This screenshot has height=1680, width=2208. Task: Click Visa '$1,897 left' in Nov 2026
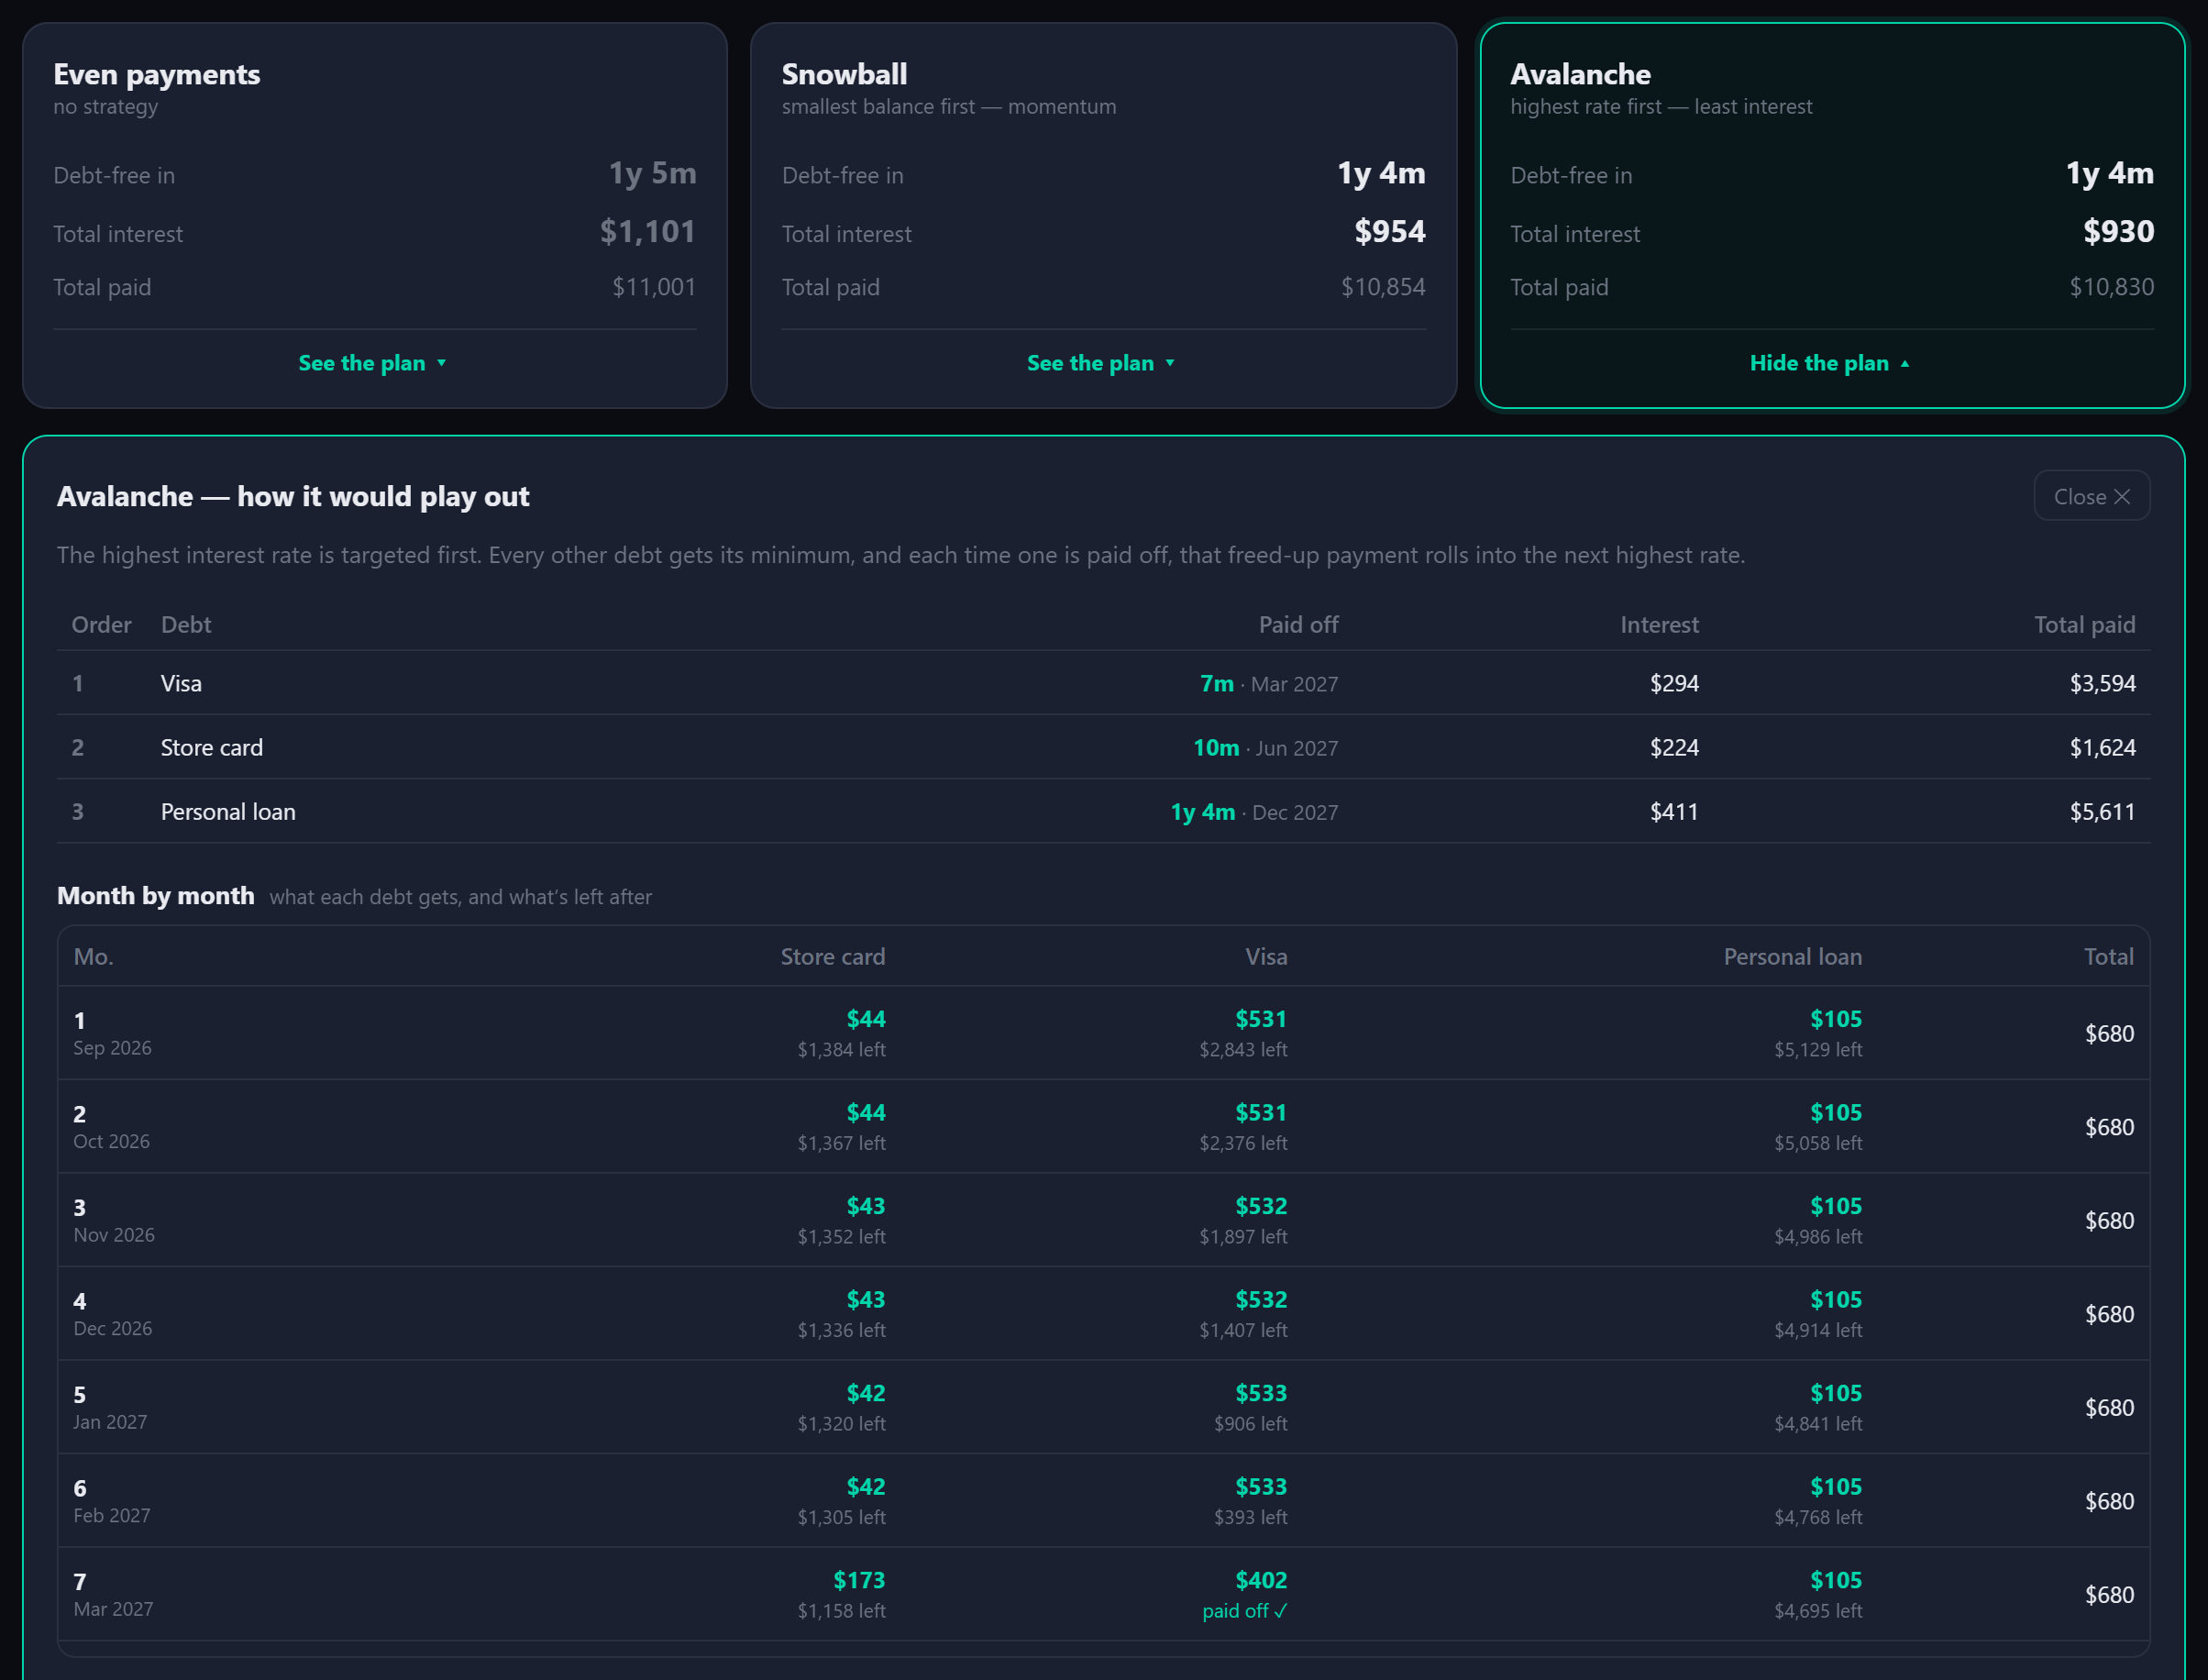pyautogui.click(x=1243, y=1237)
